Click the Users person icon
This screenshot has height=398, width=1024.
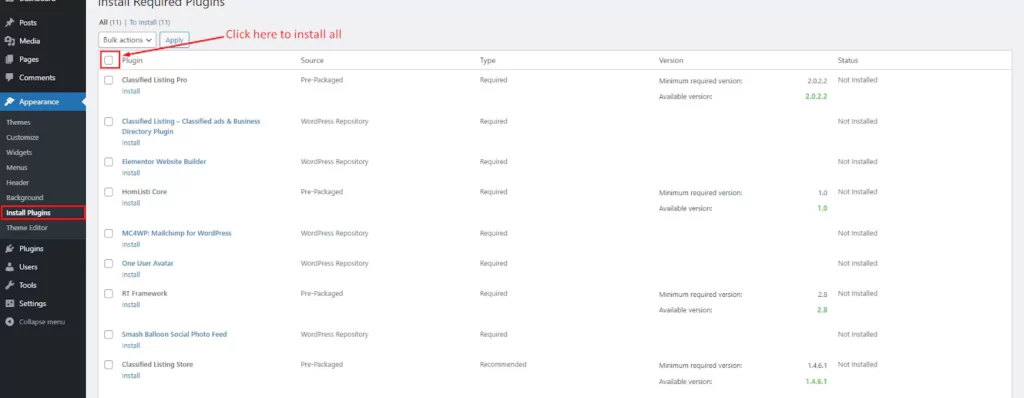[9, 267]
